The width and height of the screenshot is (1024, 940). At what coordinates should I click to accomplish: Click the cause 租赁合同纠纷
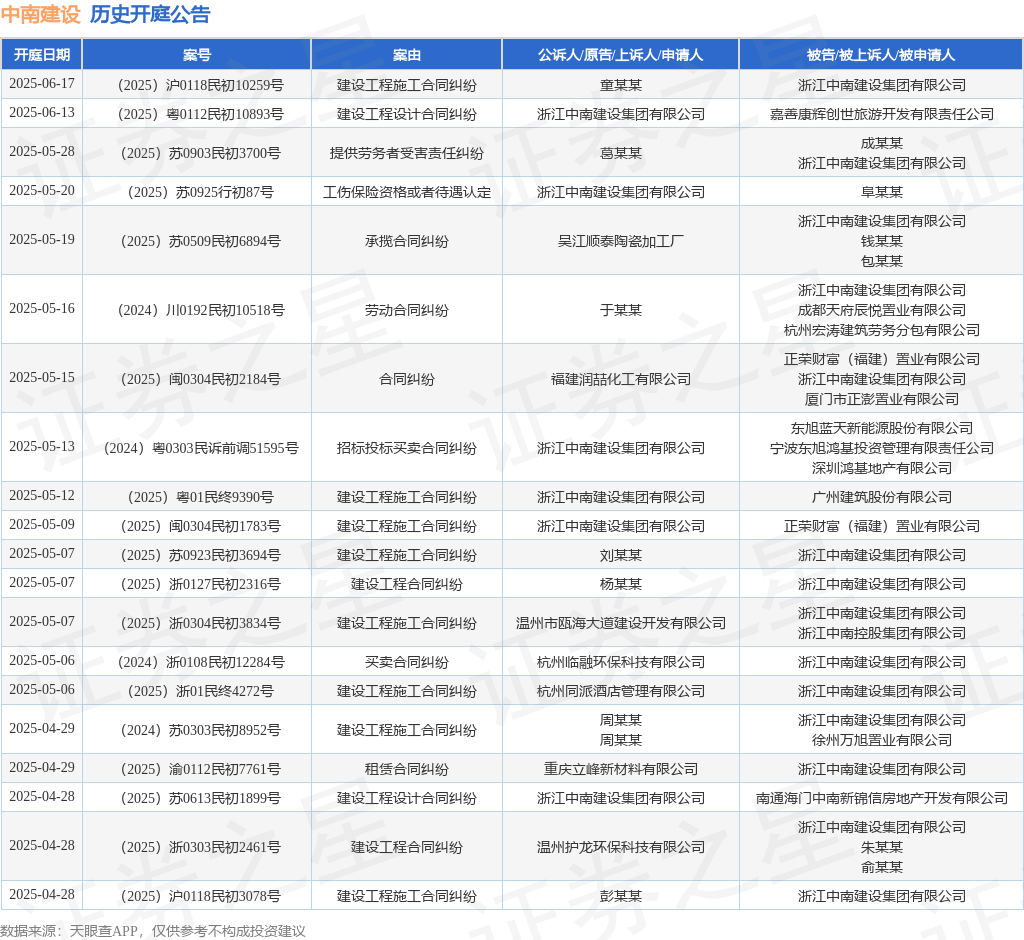[x=406, y=770]
